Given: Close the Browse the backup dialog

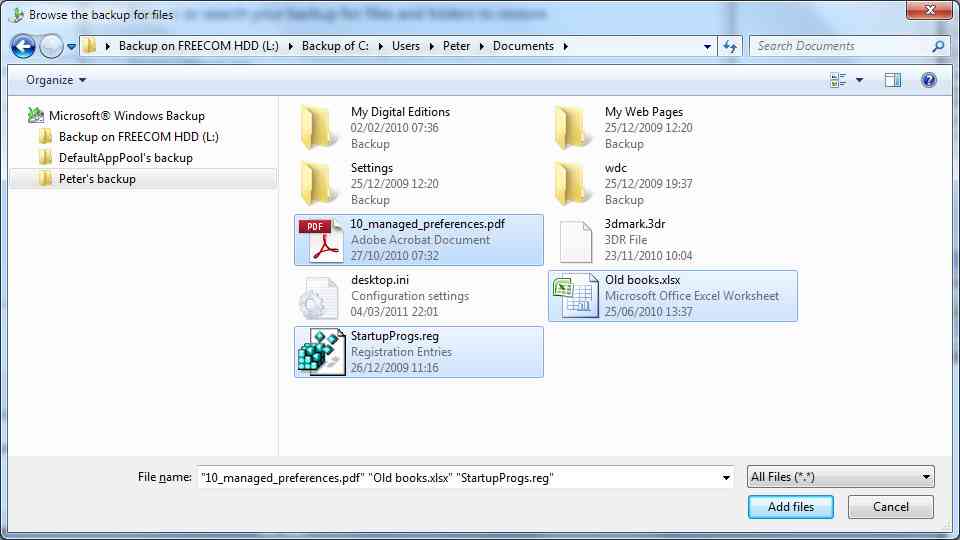Looking at the screenshot, I should (x=929, y=10).
